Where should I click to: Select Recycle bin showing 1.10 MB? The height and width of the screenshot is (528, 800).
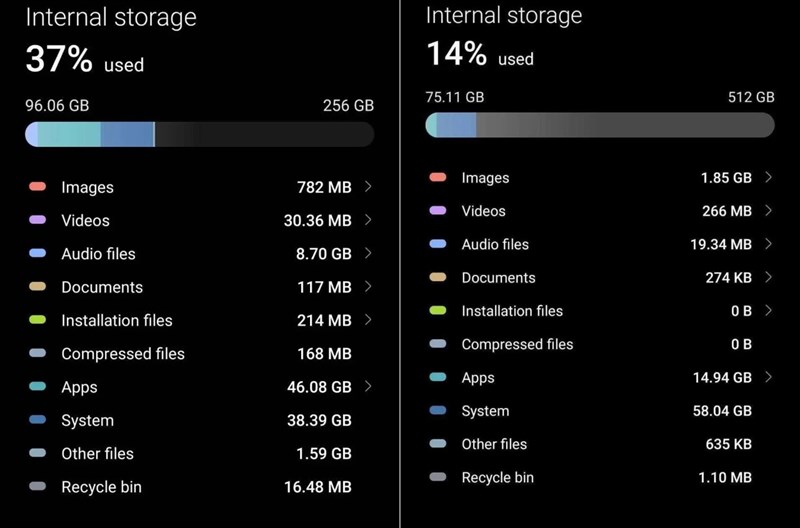click(497, 478)
